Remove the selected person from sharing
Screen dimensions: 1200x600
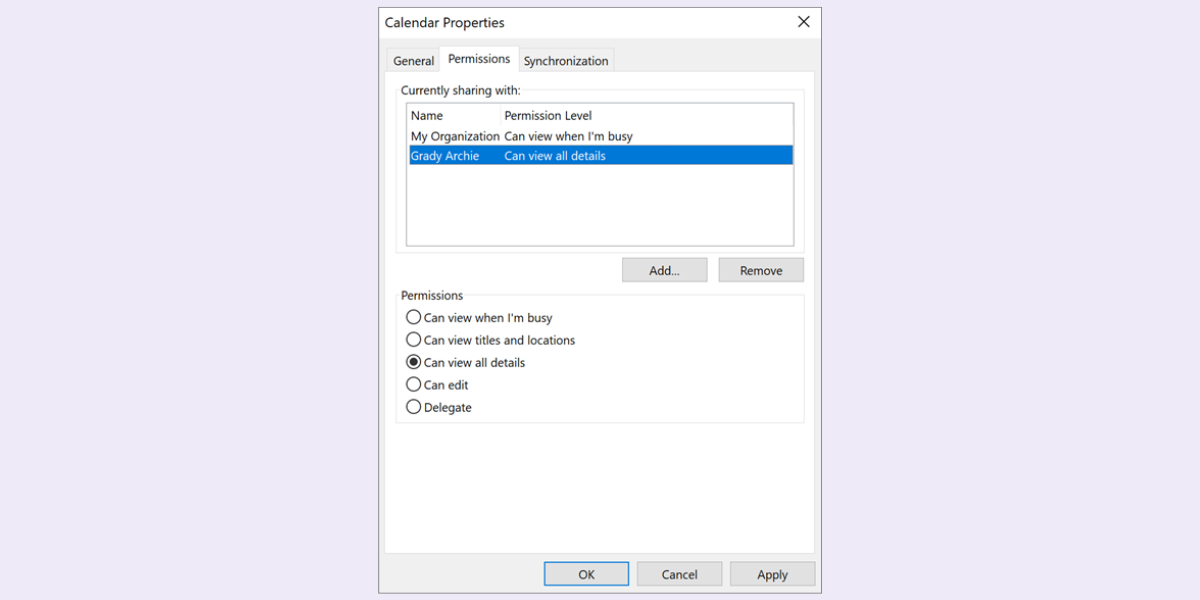click(760, 269)
